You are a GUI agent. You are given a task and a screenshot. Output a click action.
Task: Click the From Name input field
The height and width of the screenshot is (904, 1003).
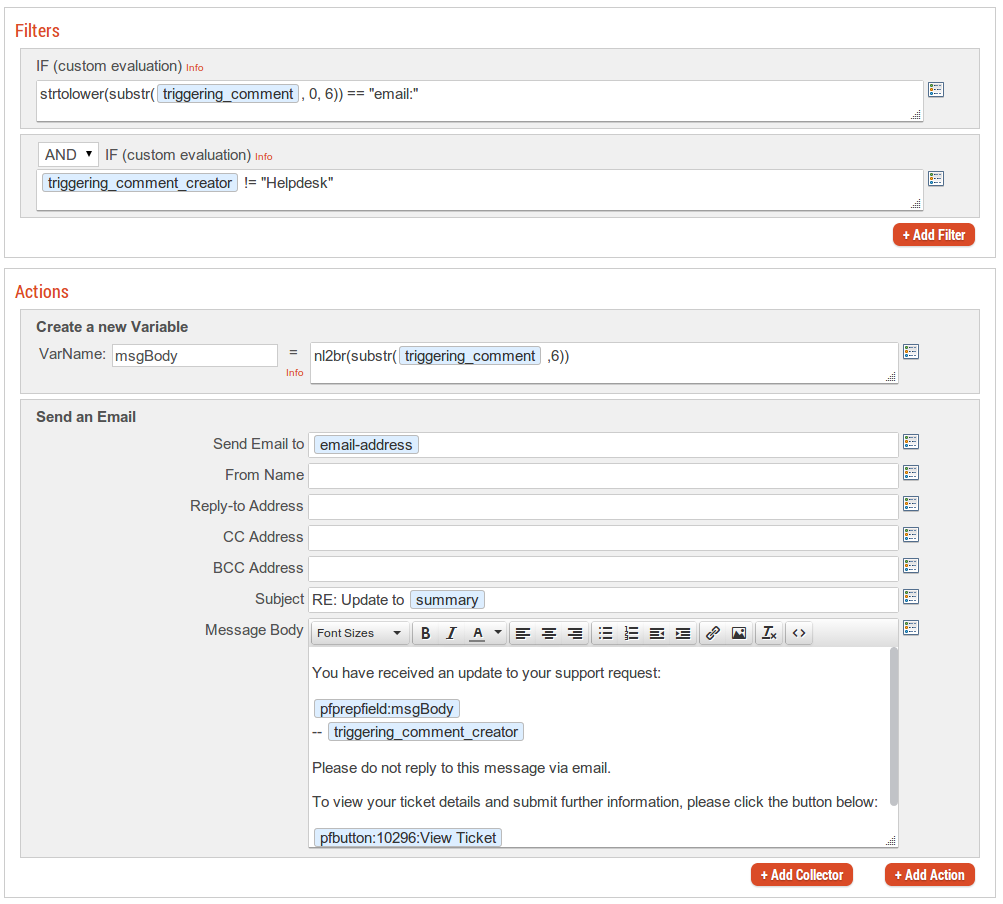pyautogui.click(x=603, y=475)
